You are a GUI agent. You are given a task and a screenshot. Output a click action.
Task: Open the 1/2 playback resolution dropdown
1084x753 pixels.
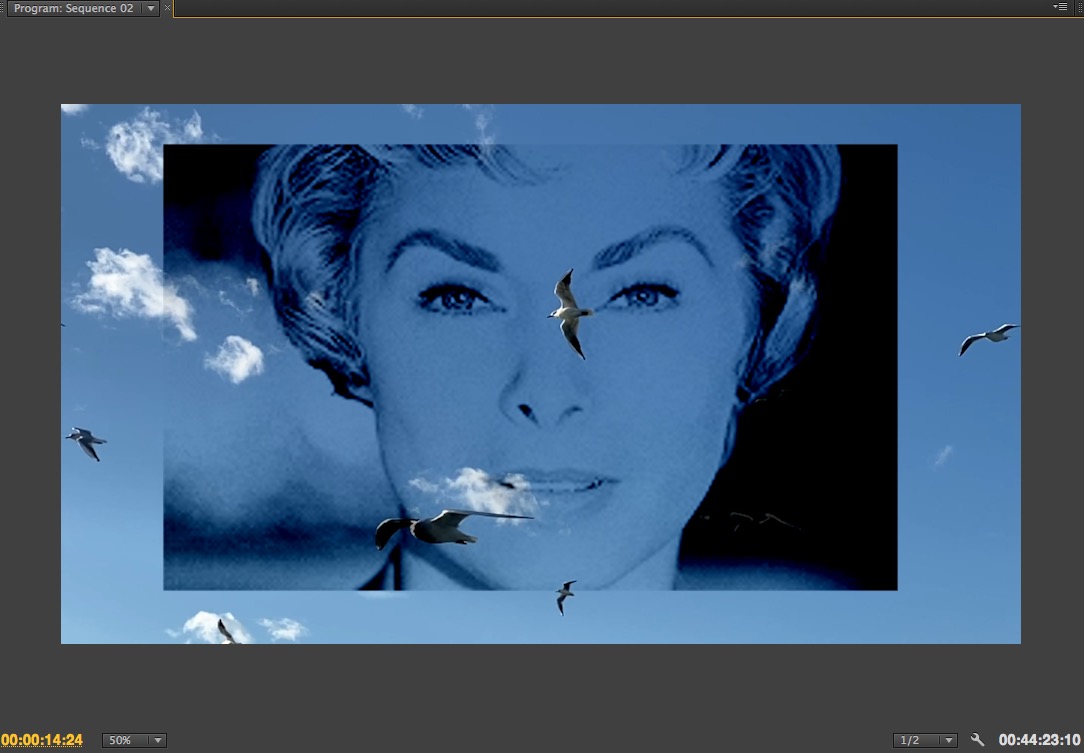[925, 740]
